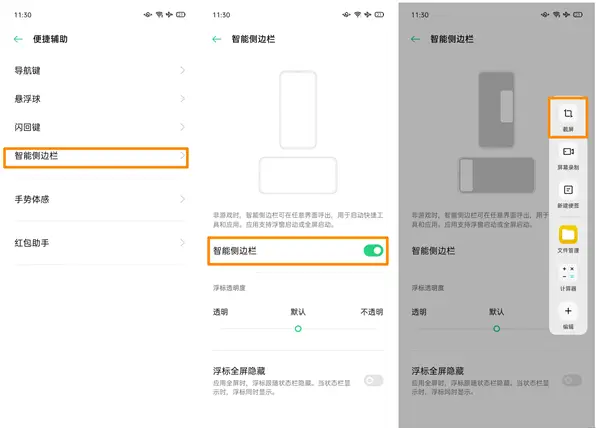Open 智能侧边栏 entry in 便捷辅助 list

(x=96, y=157)
